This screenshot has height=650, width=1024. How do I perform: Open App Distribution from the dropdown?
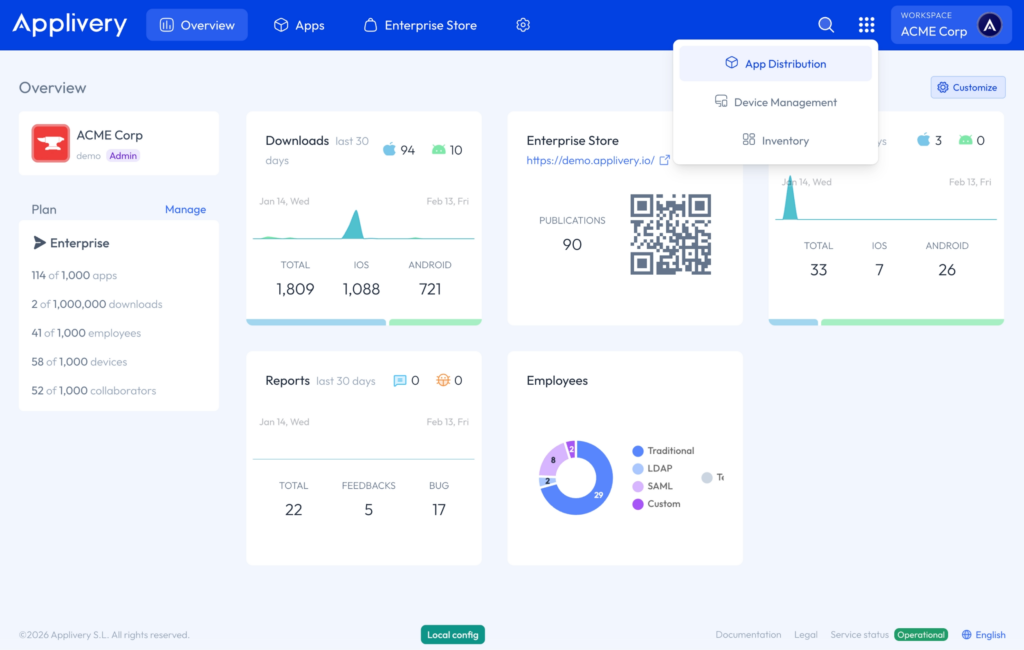775,63
